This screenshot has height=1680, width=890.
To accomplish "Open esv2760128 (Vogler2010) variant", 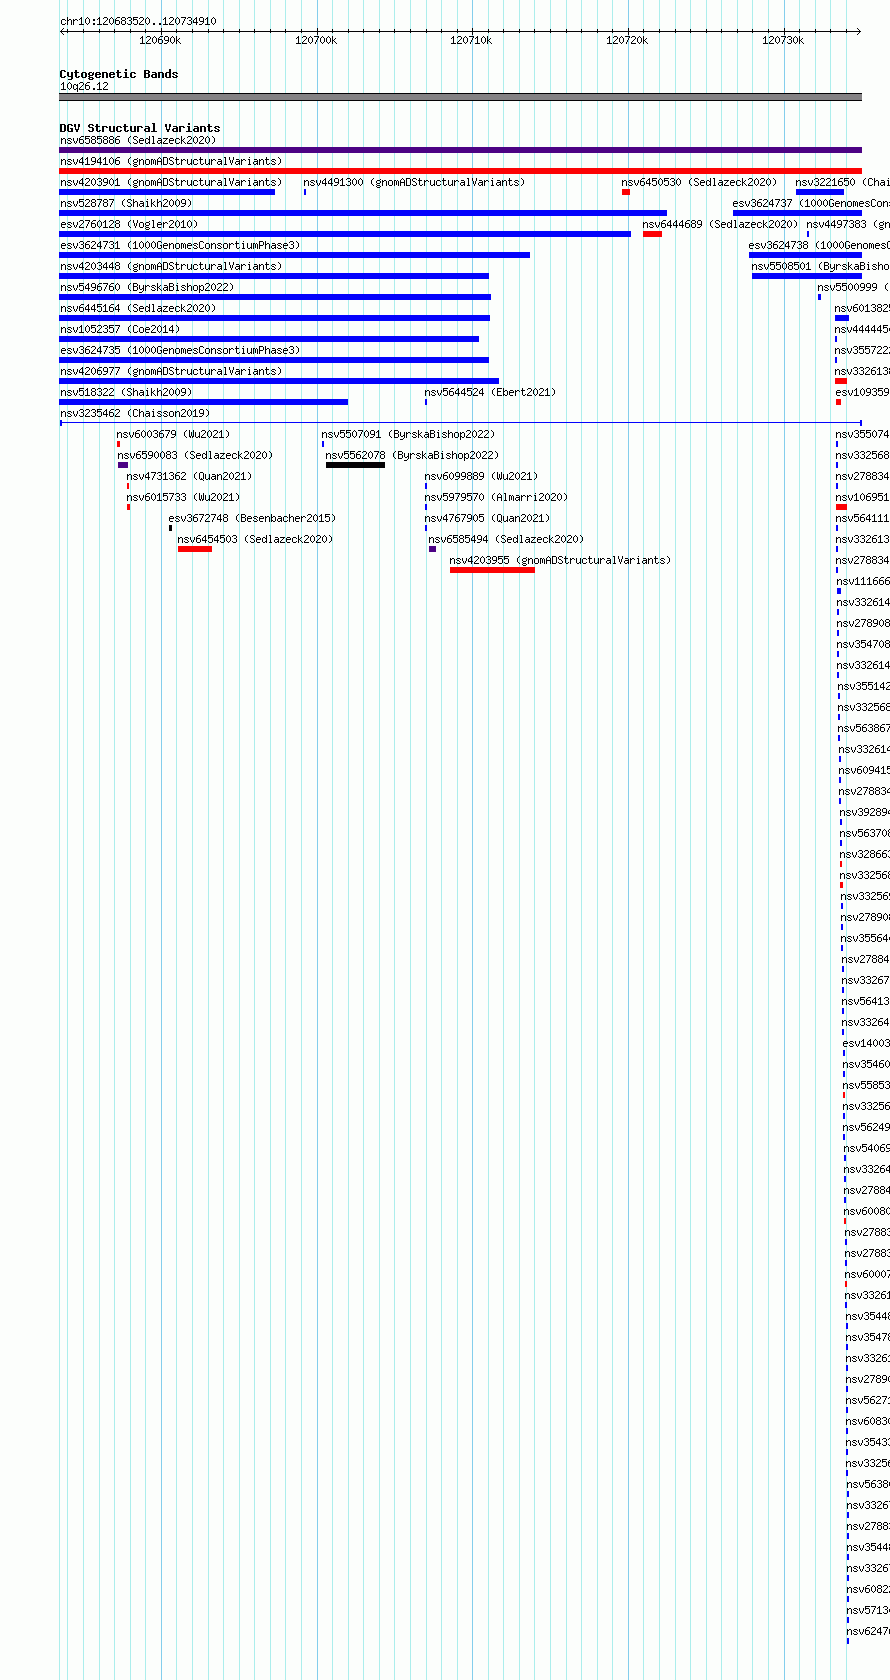I will [x=129, y=224].
